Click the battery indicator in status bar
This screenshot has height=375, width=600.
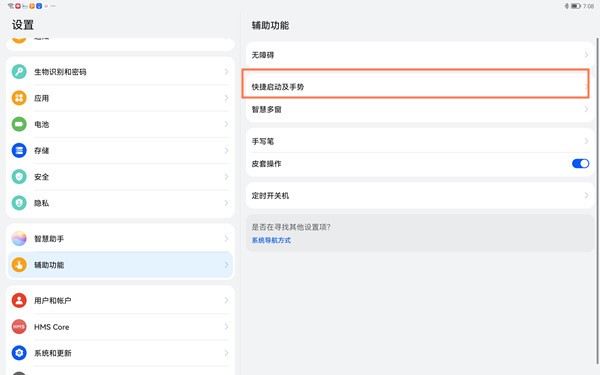576,6
